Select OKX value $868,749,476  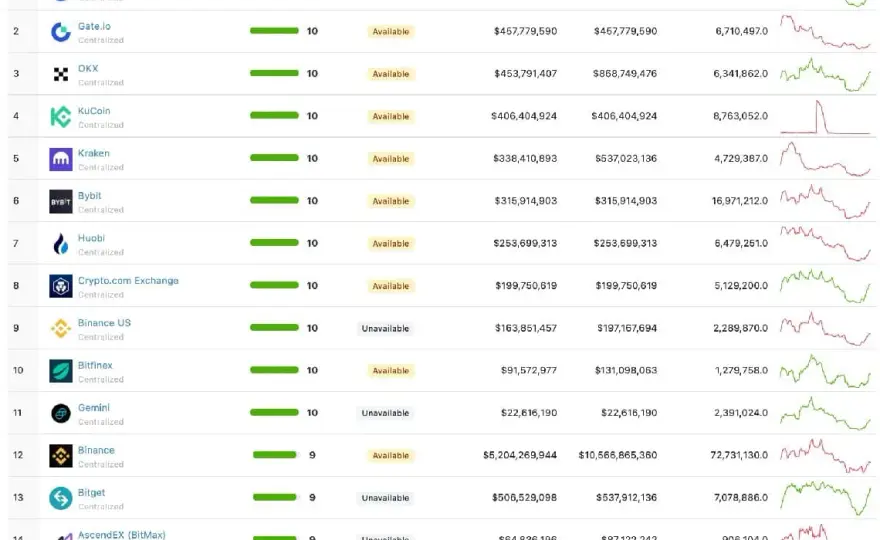point(625,74)
